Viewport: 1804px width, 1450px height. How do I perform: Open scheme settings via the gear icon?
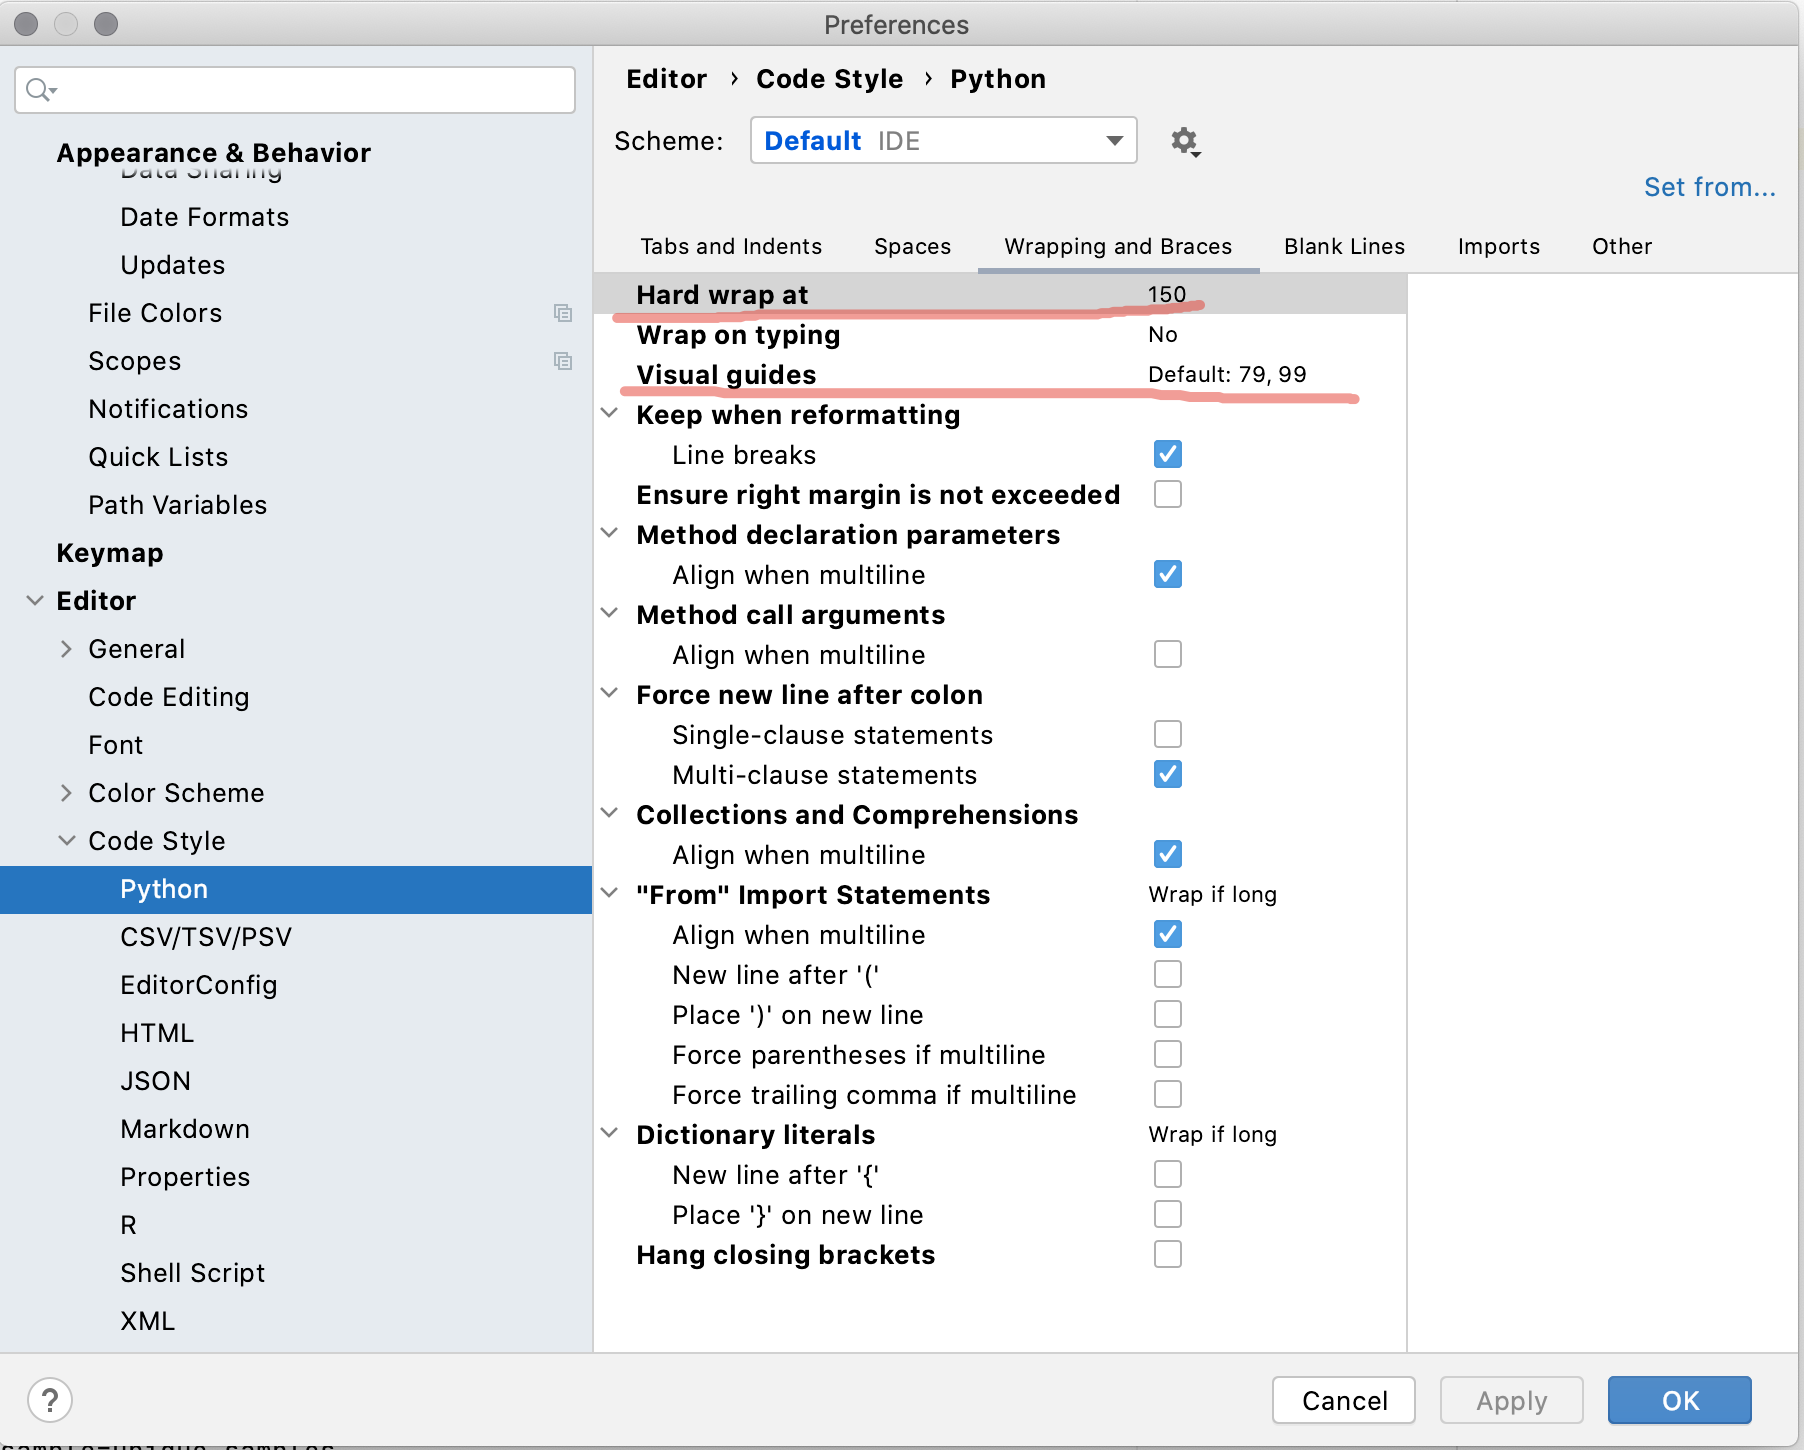1185,141
